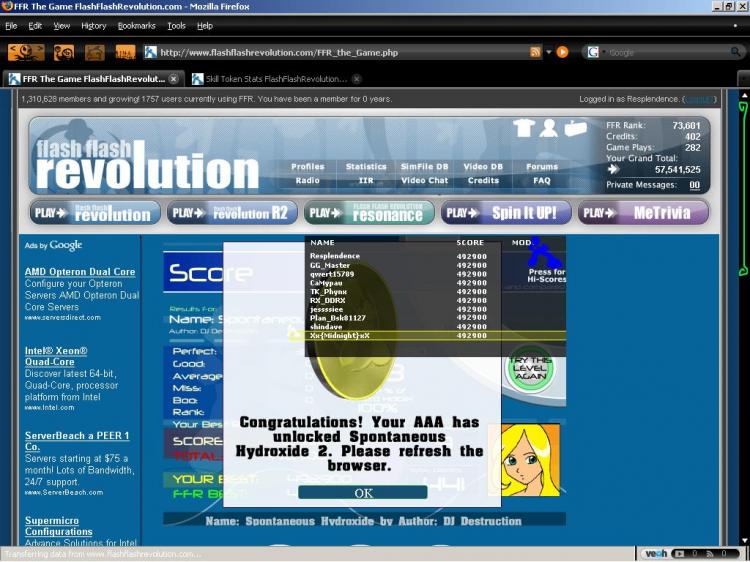The width and height of the screenshot is (750, 562).
Task: Click the t-shirt store icon in header
Action: (x=523, y=127)
